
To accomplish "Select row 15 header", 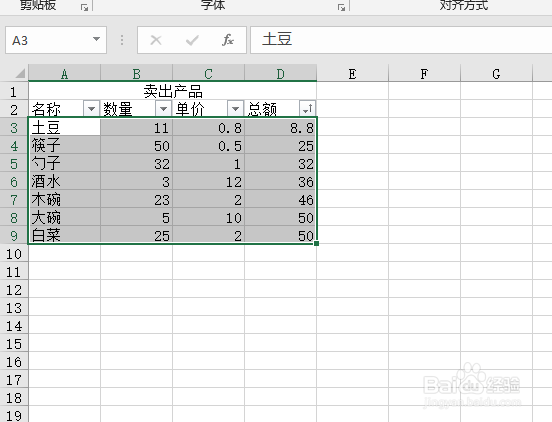I will pos(14,343).
